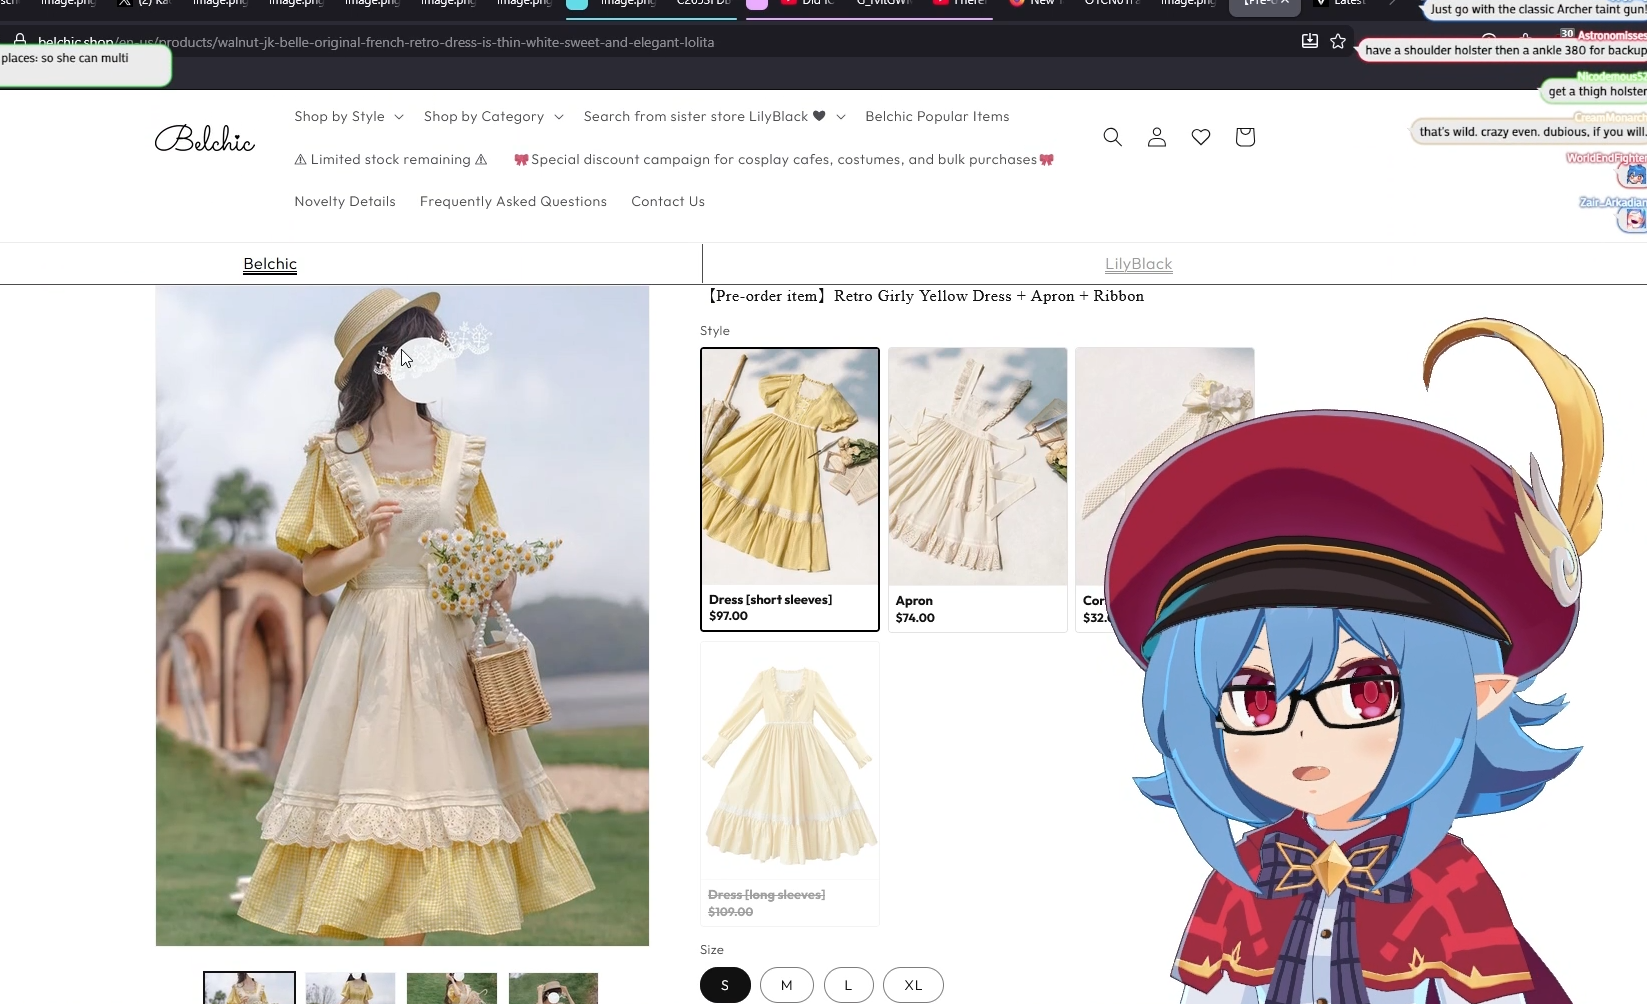This screenshot has height=1004, width=1647.
Task: Click the $97.00 price text
Action: (728, 616)
